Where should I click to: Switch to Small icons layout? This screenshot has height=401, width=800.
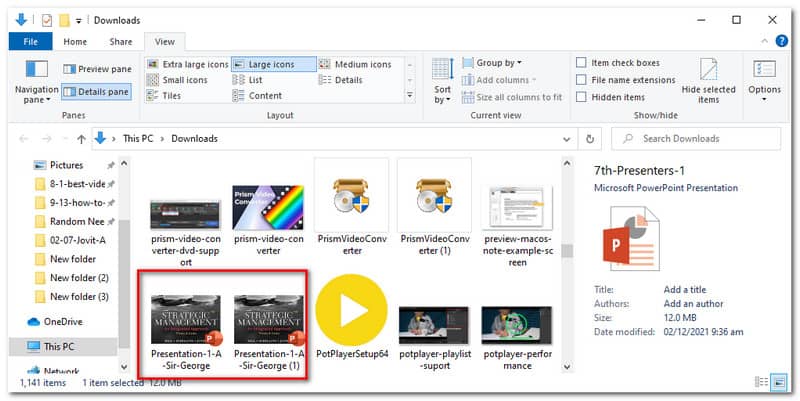tap(177, 80)
